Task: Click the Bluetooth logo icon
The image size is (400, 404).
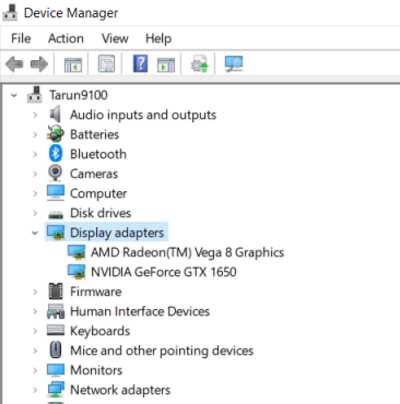Action: [x=55, y=154]
